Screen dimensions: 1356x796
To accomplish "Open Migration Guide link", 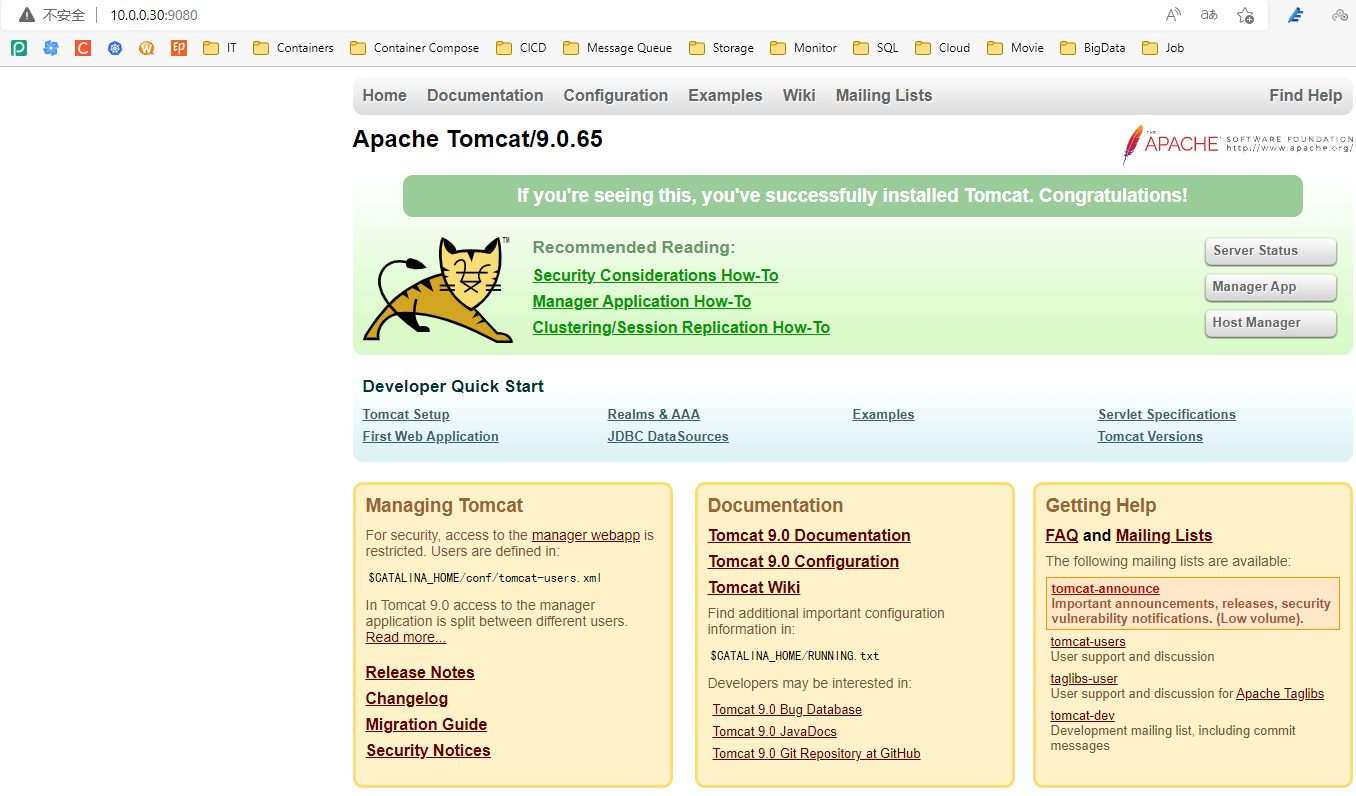I will (x=426, y=724).
